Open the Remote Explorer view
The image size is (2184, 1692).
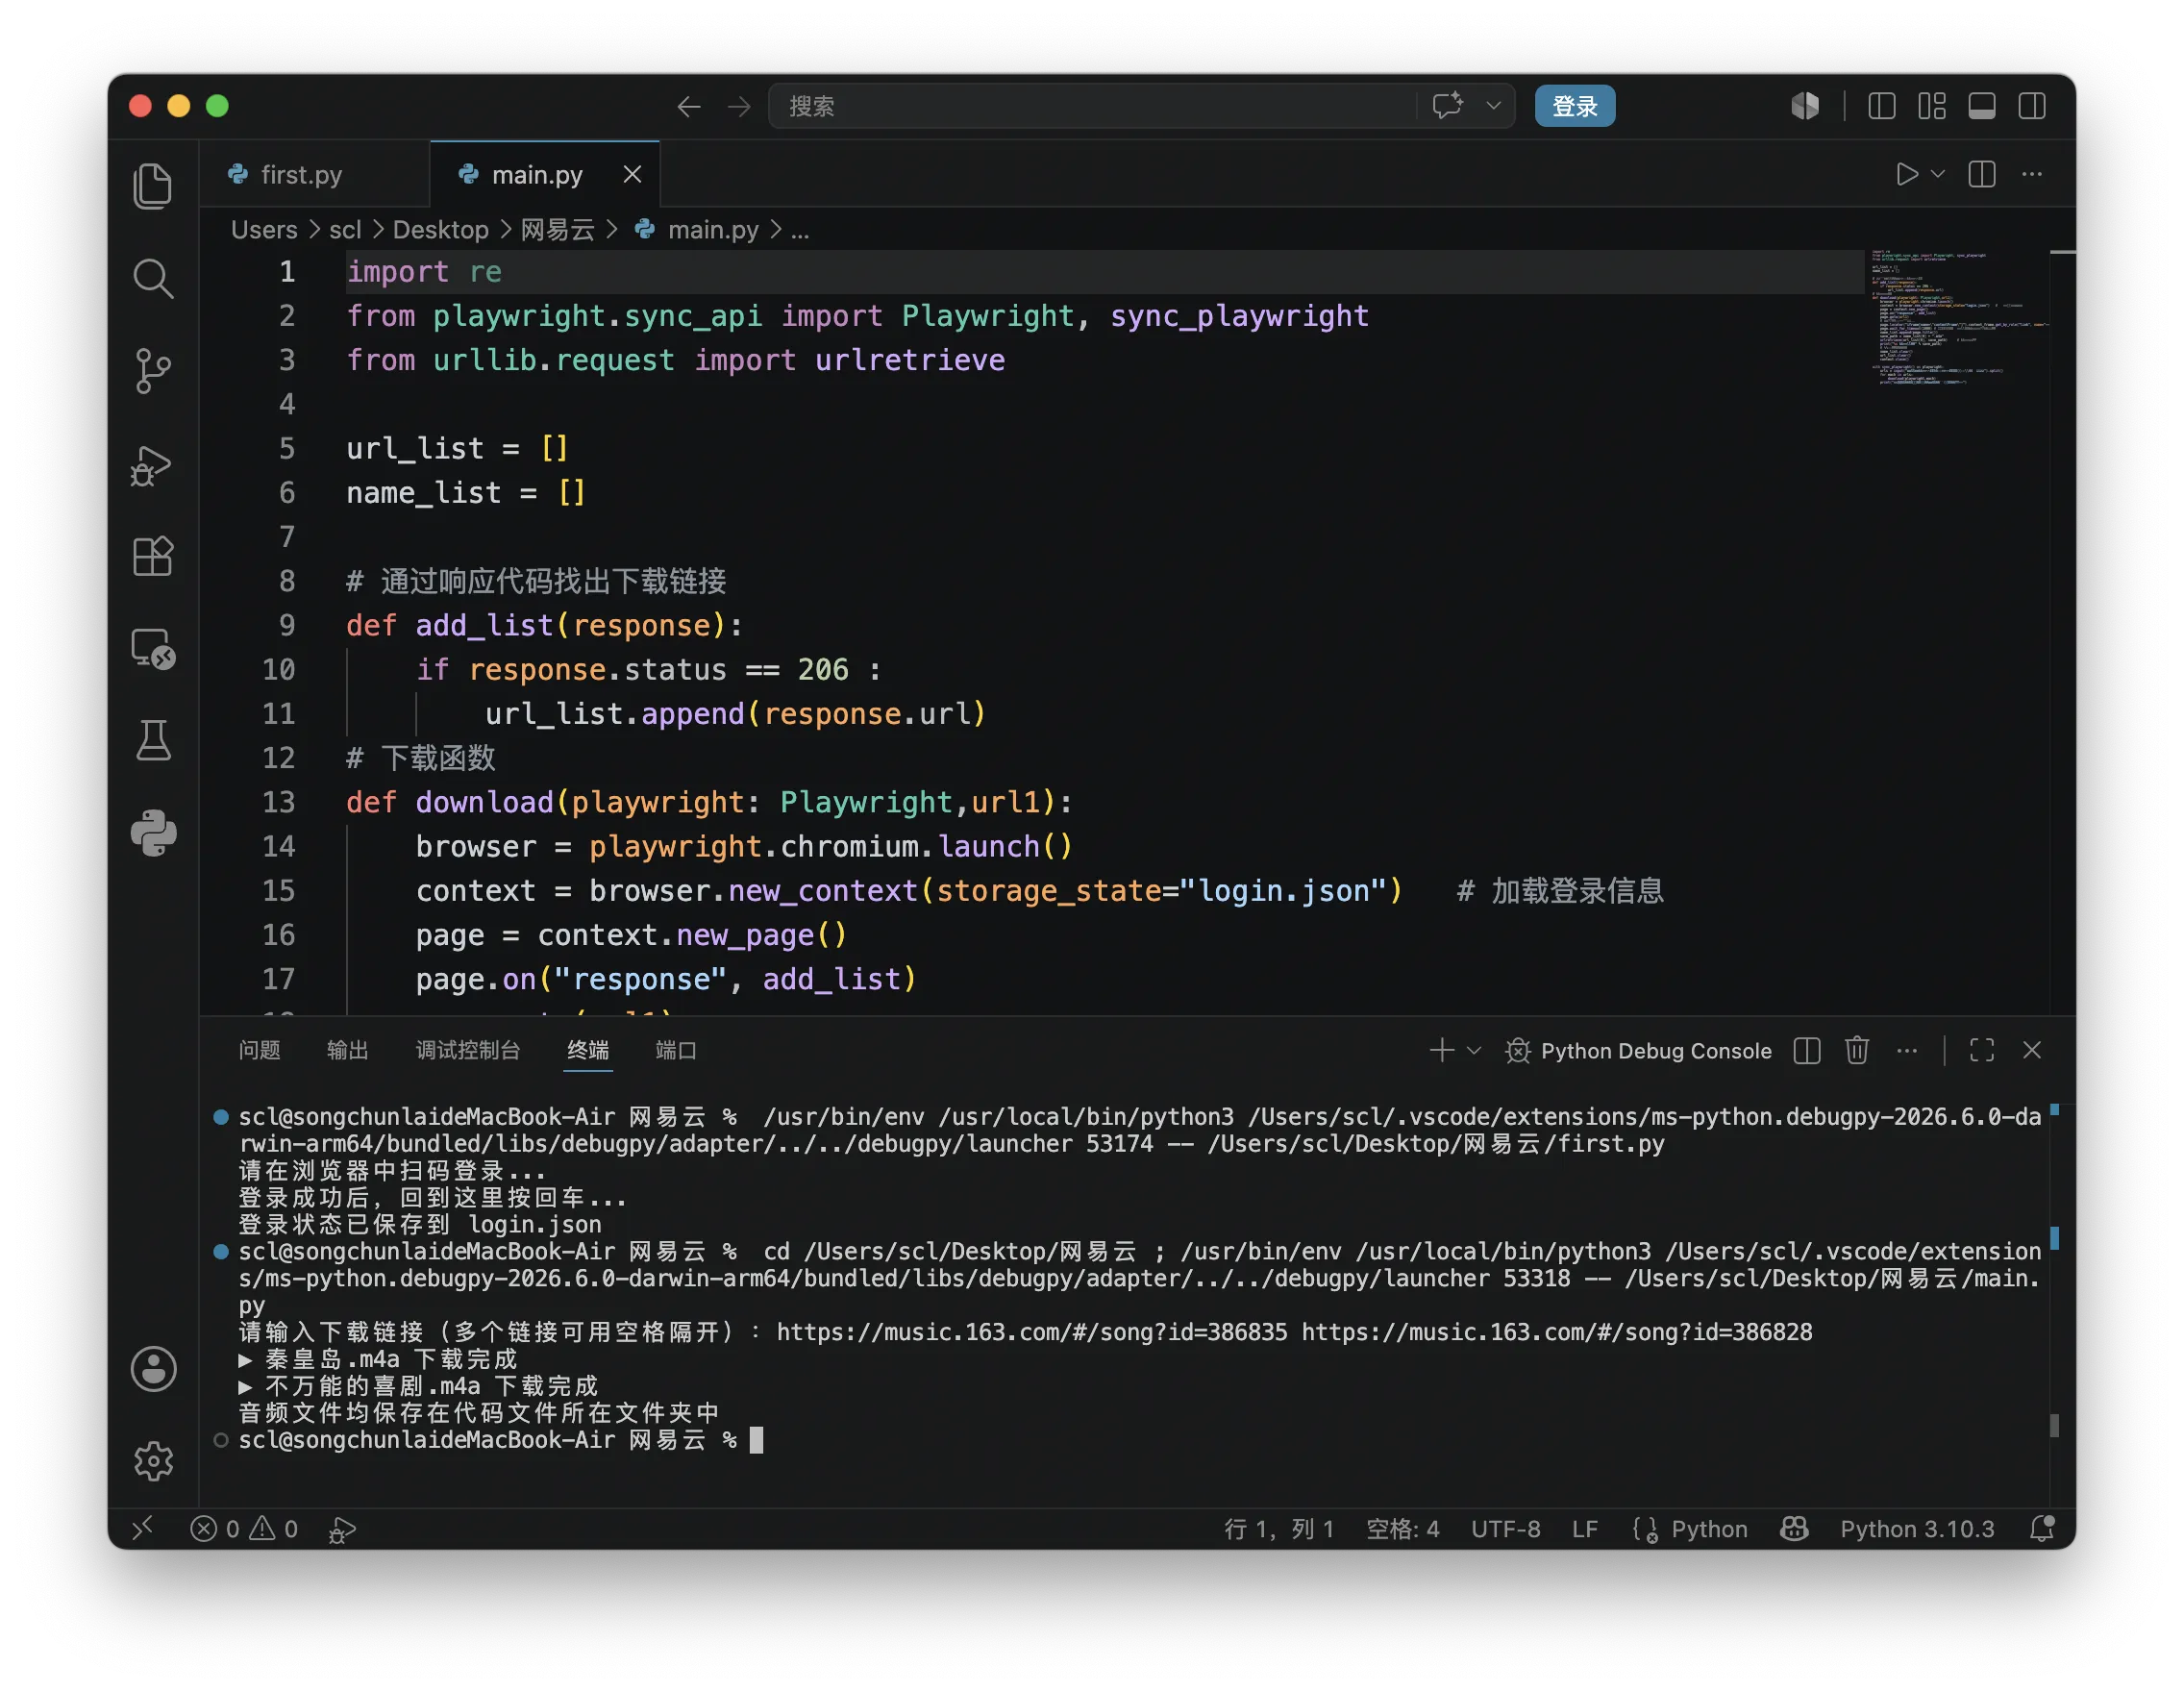coord(153,648)
